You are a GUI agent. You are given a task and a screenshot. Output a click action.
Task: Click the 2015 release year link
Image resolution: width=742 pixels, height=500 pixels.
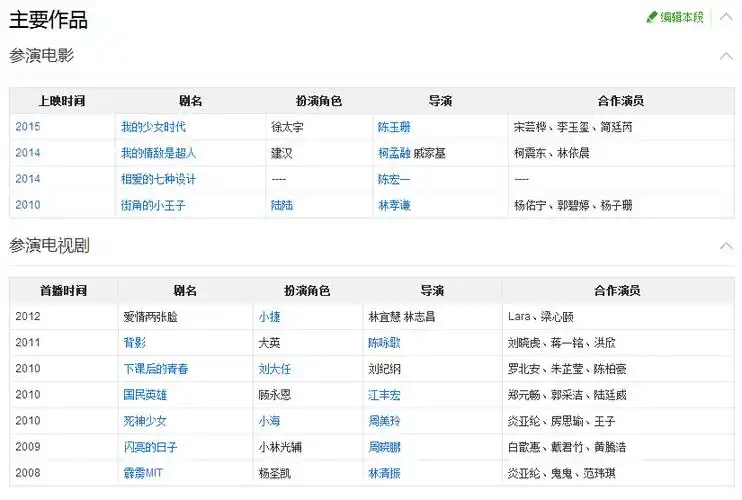(x=28, y=127)
